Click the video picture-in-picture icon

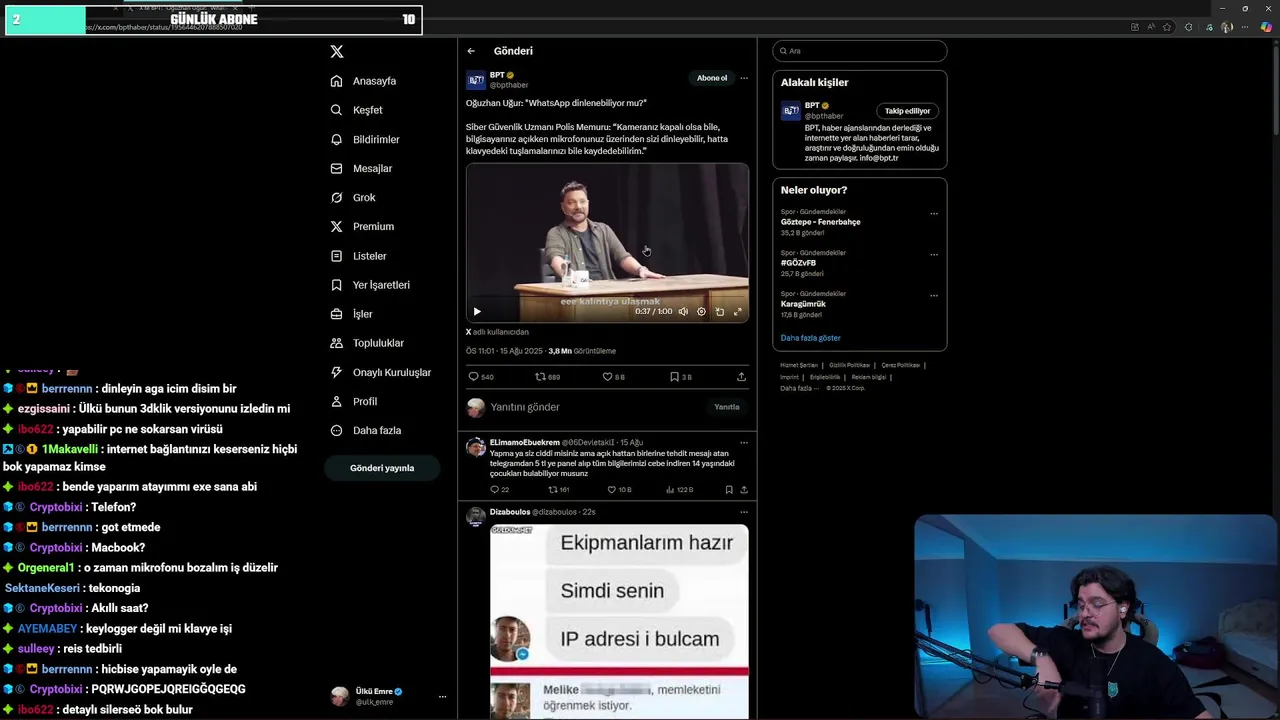click(x=720, y=312)
